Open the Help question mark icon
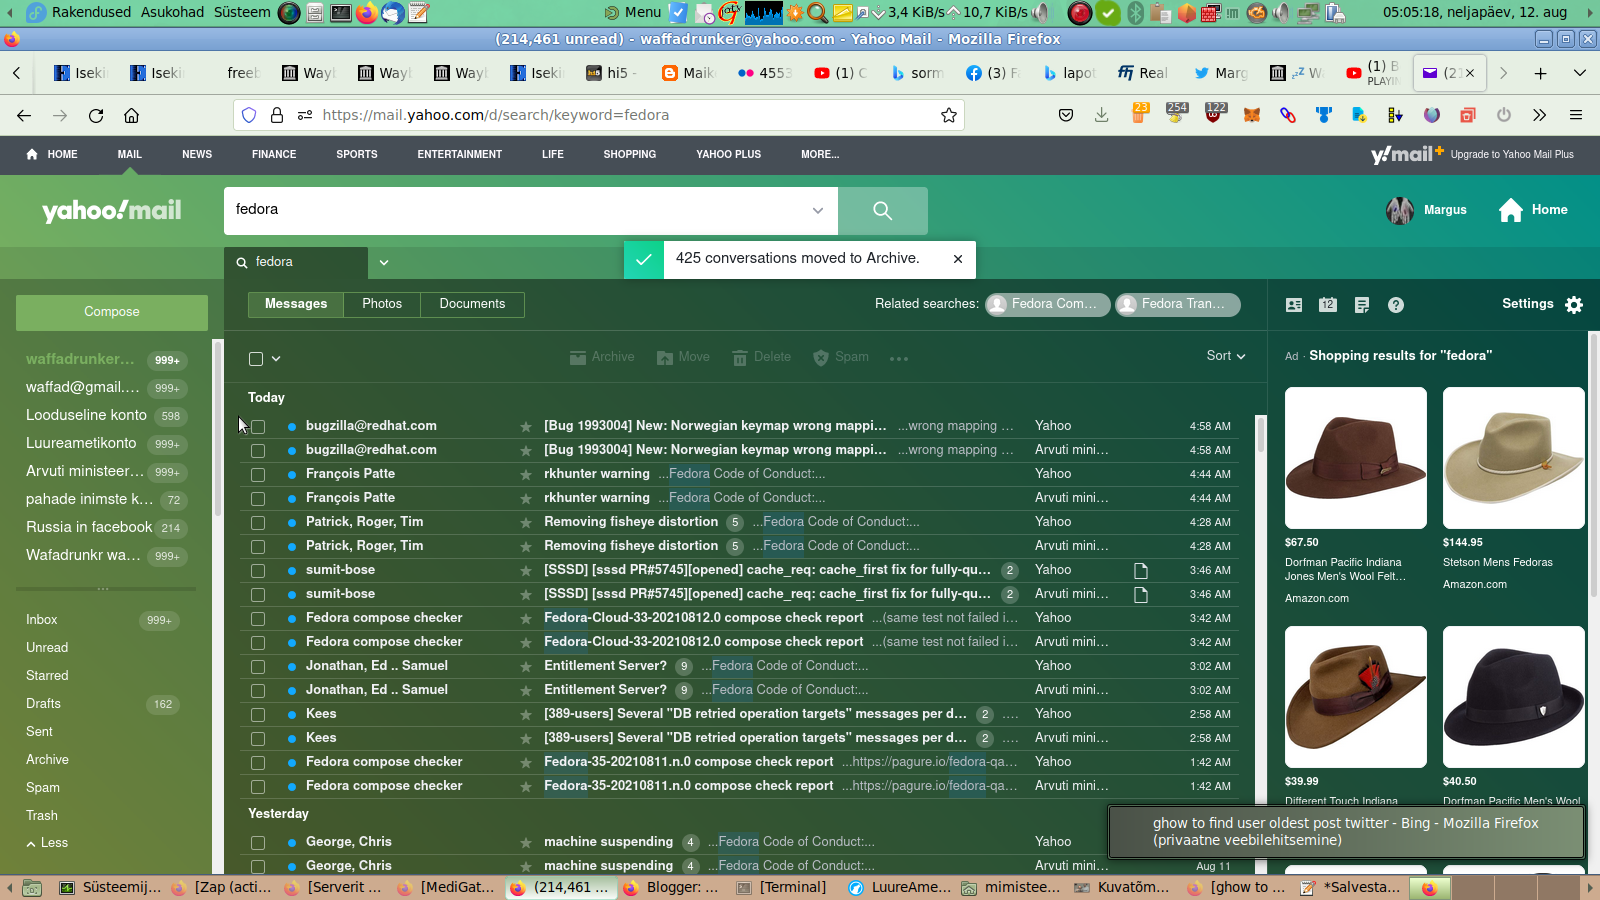 pyautogui.click(x=1396, y=305)
